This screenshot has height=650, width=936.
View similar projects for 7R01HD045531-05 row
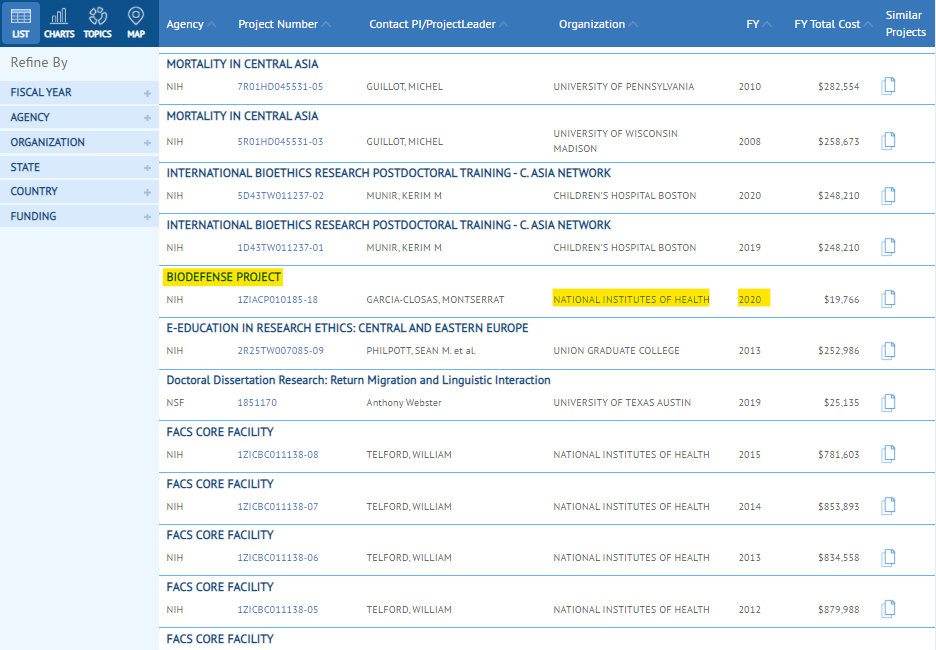888,86
